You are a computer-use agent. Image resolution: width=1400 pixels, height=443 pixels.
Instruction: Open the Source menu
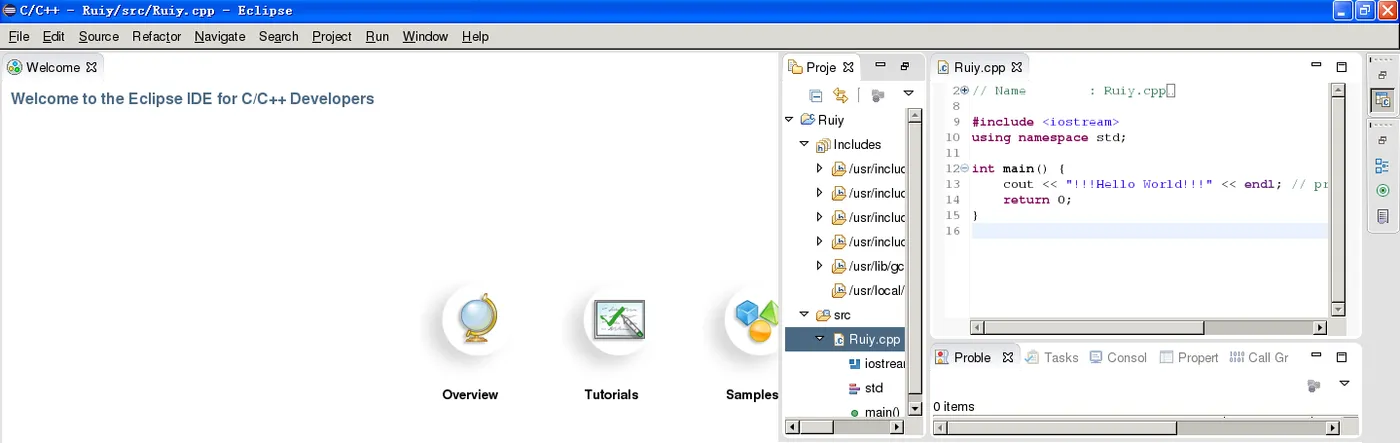pos(99,36)
